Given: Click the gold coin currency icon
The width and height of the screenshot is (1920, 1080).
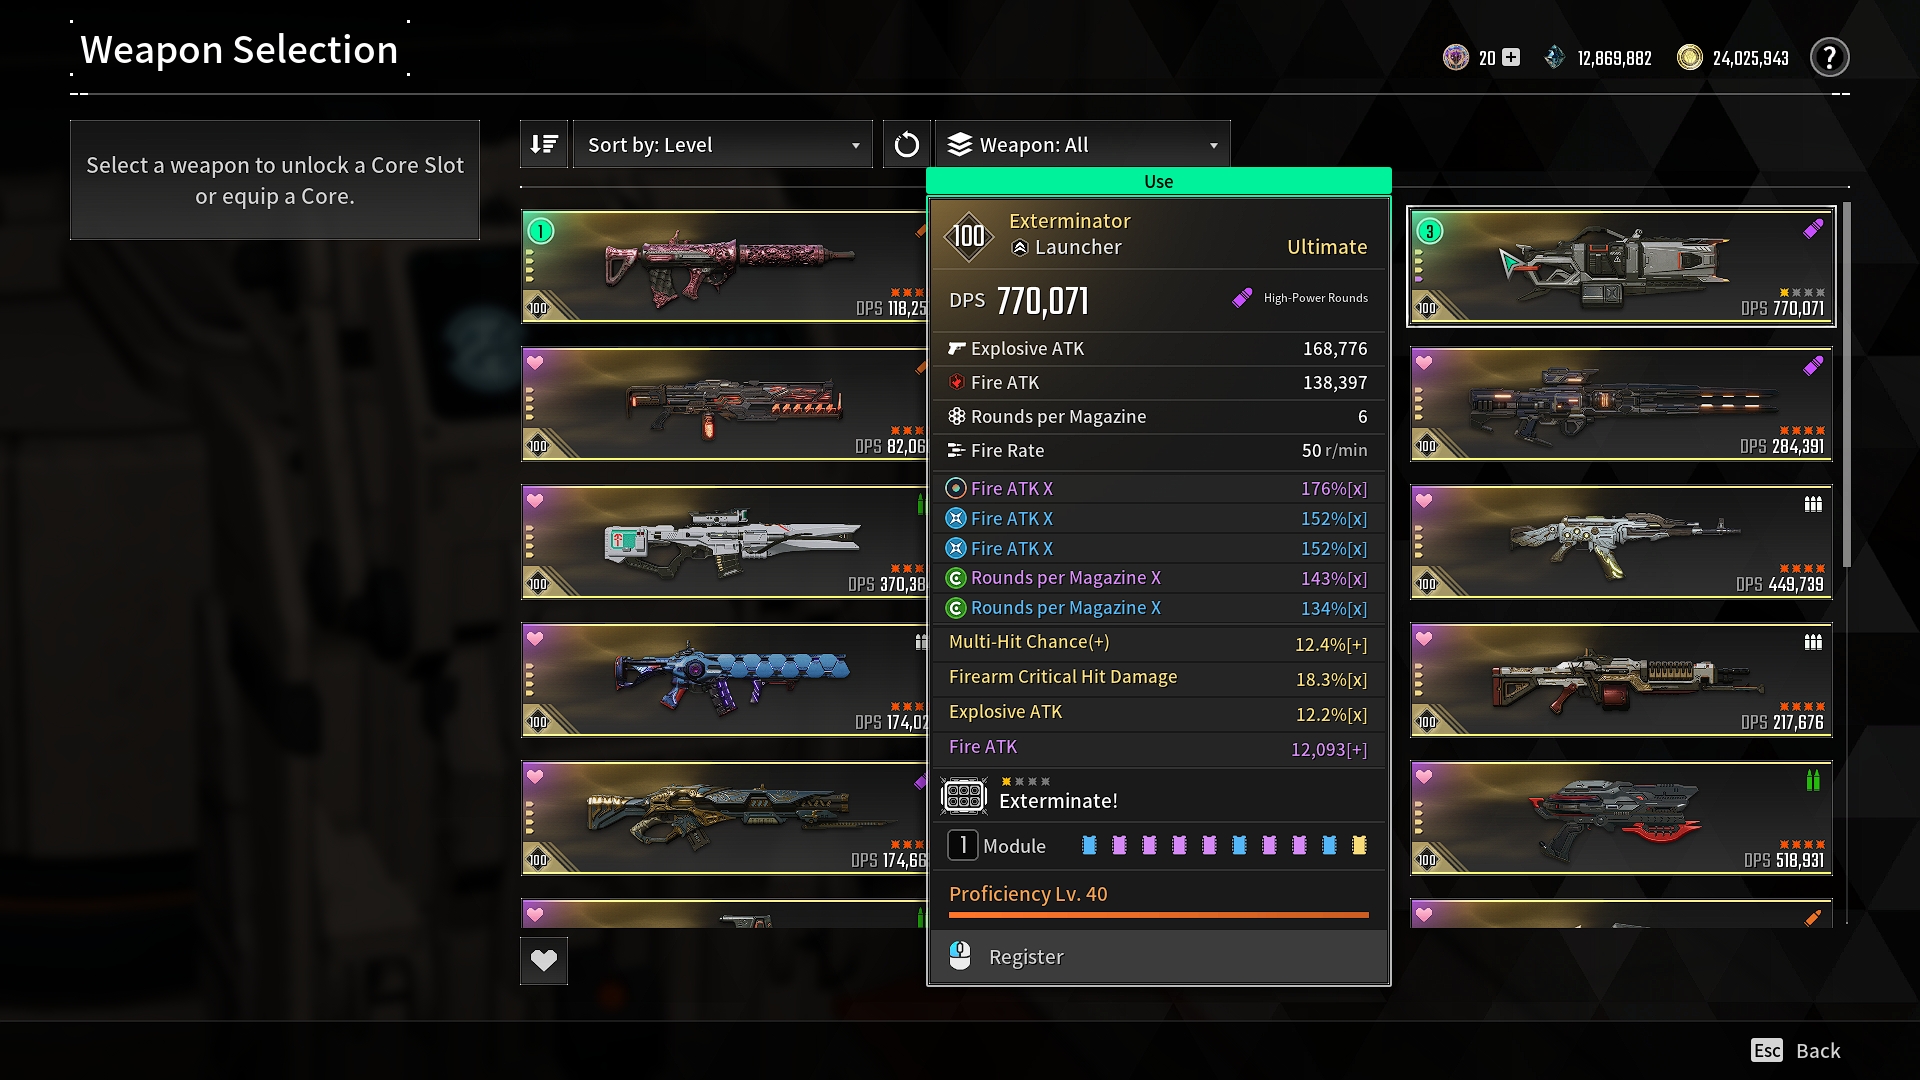Looking at the screenshot, I should pyautogui.click(x=1689, y=58).
